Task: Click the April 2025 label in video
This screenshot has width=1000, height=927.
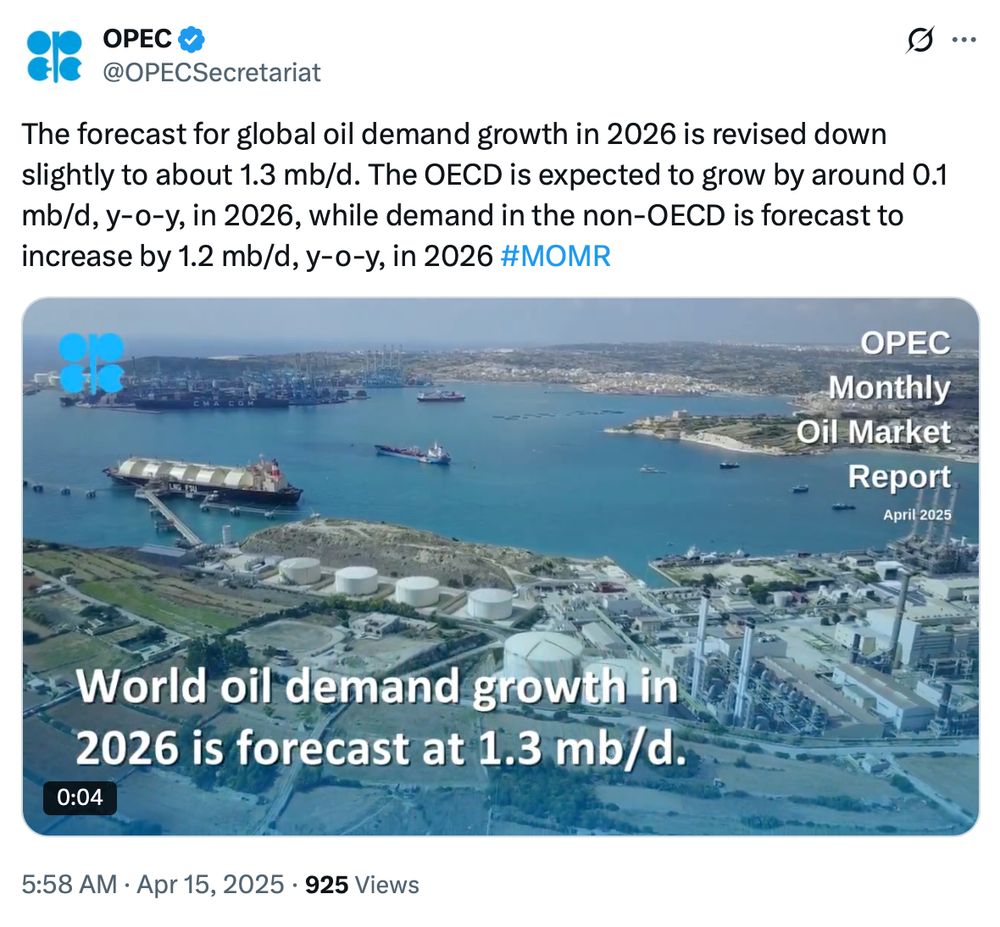Action: [x=917, y=515]
